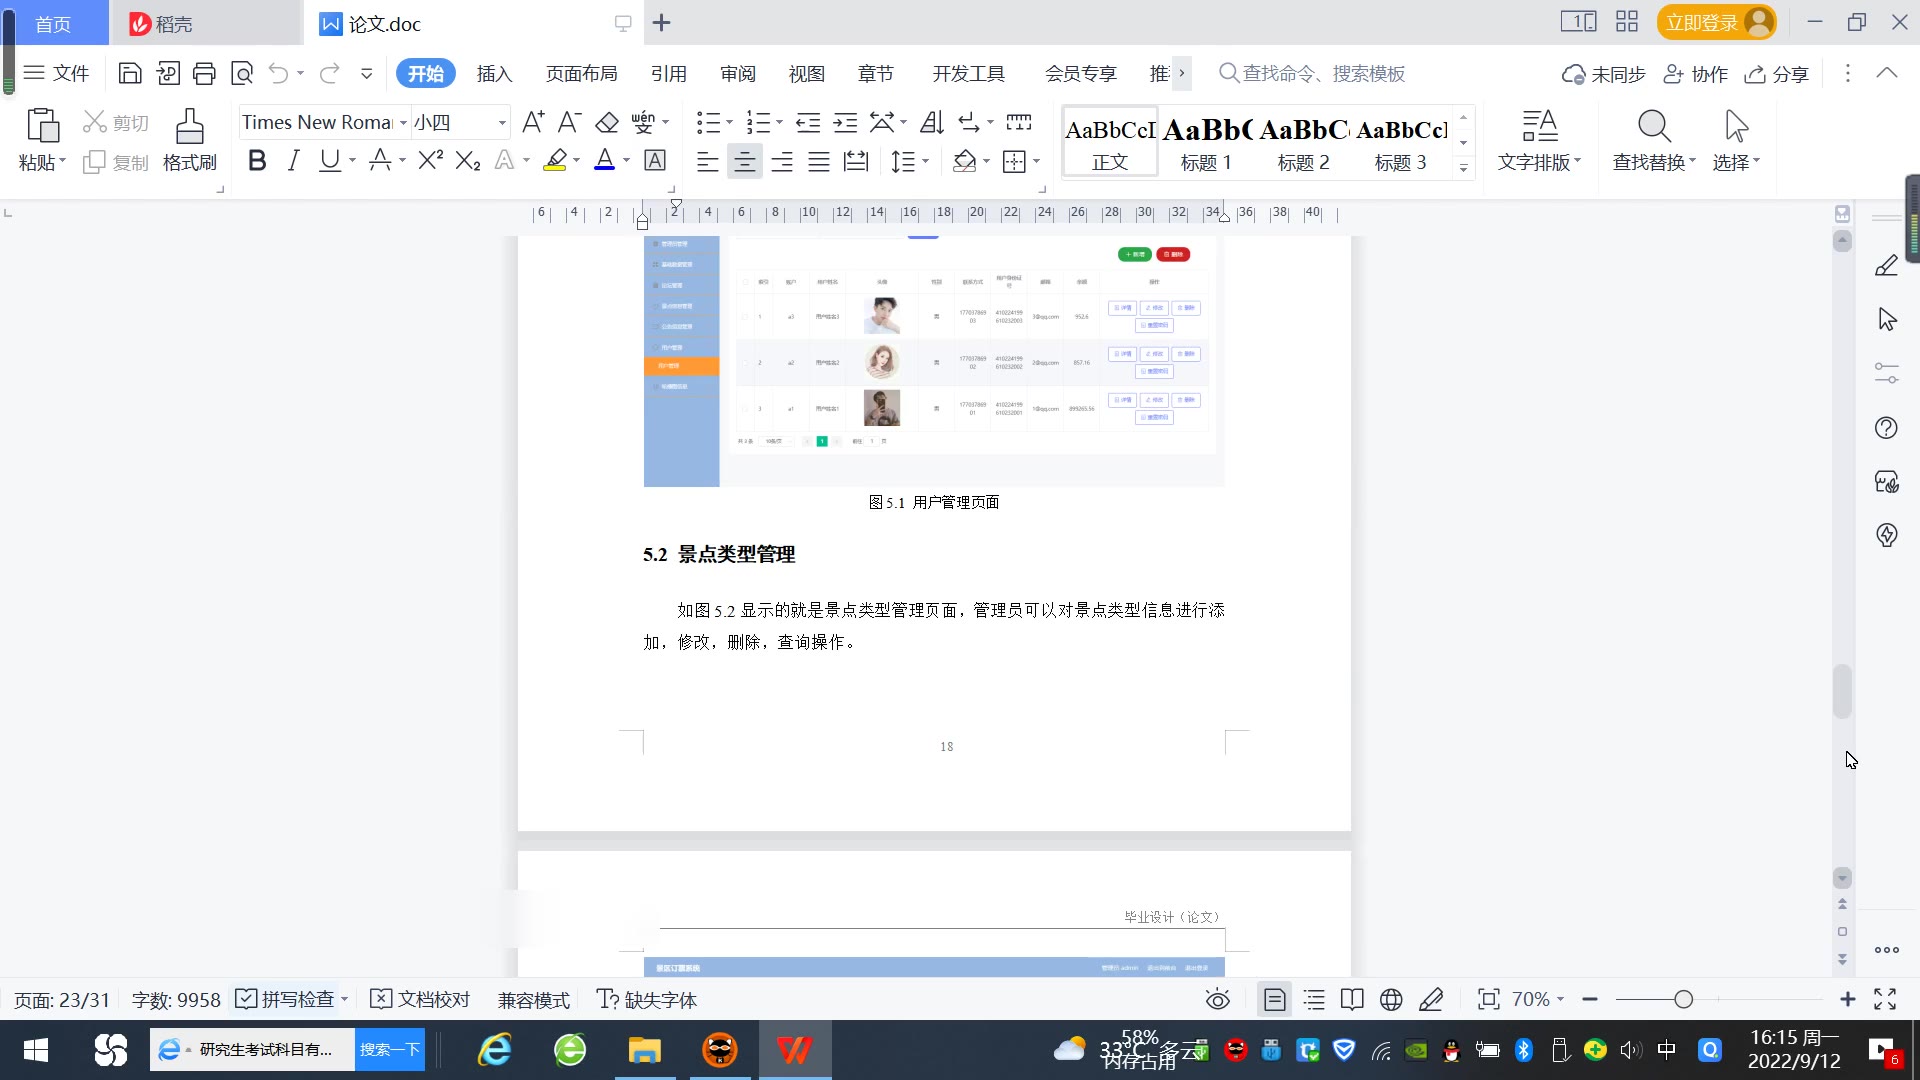The image size is (1920, 1080).
Task: Click the clear formatting eraser icon
Action: point(607,123)
